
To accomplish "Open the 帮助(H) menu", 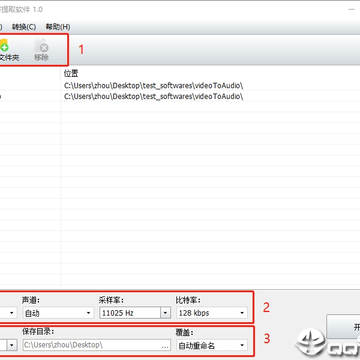I will click(58, 27).
